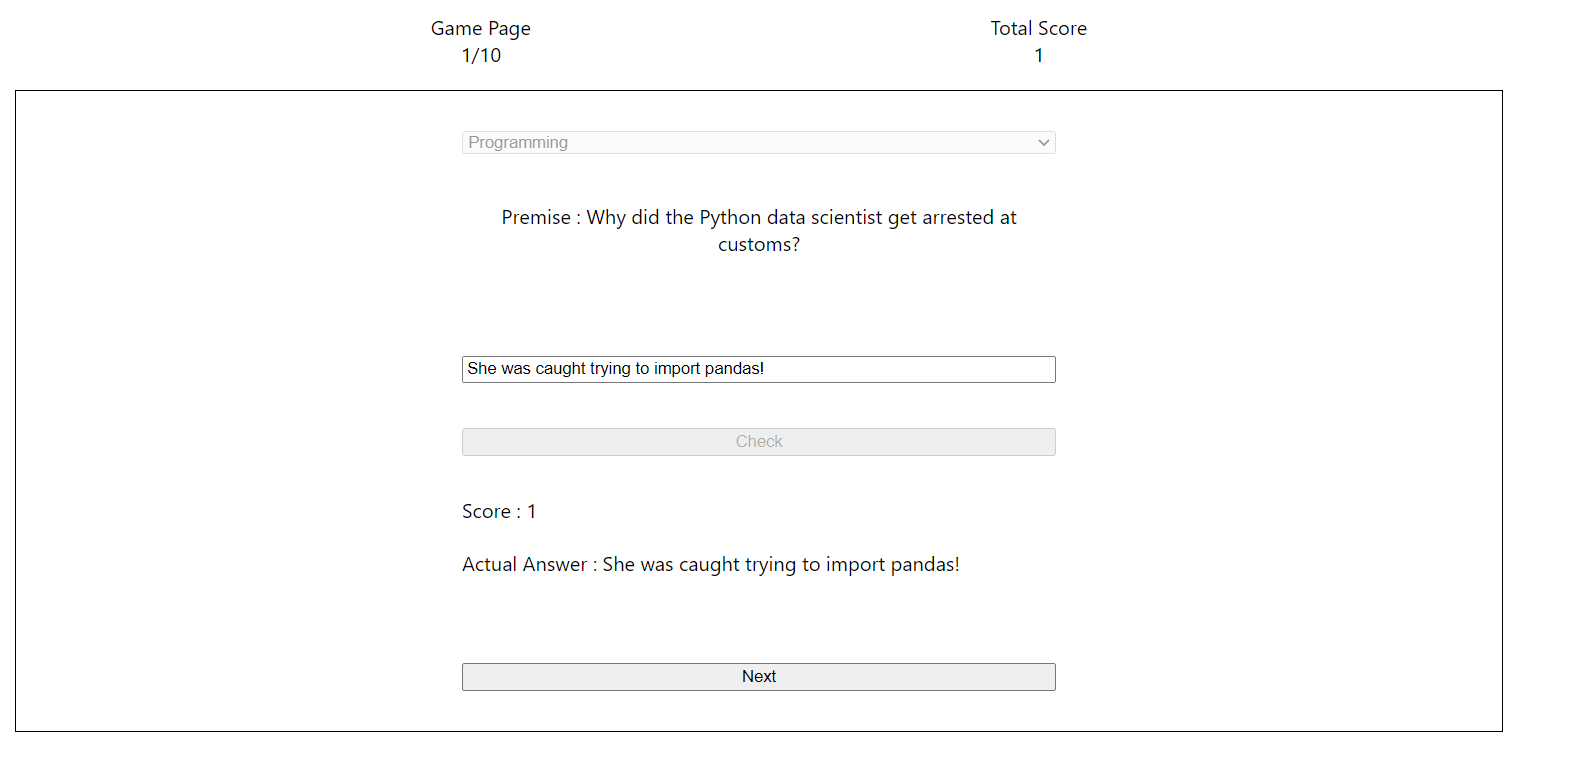Click inside the answer input field

click(x=758, y=369)
